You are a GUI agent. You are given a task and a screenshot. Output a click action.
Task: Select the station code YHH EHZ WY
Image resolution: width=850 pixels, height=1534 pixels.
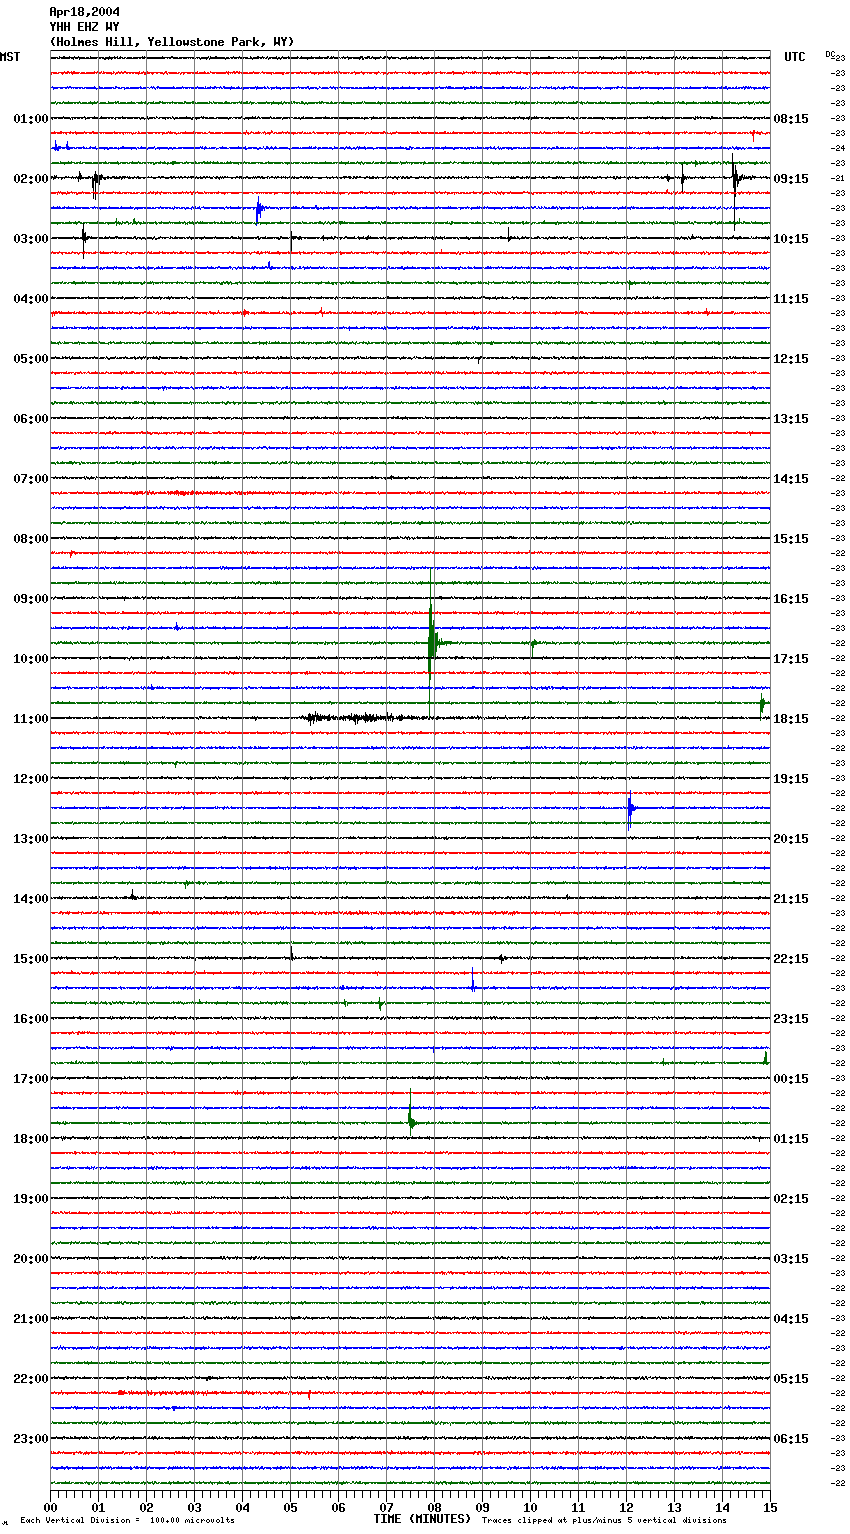[x=84, y=27]
